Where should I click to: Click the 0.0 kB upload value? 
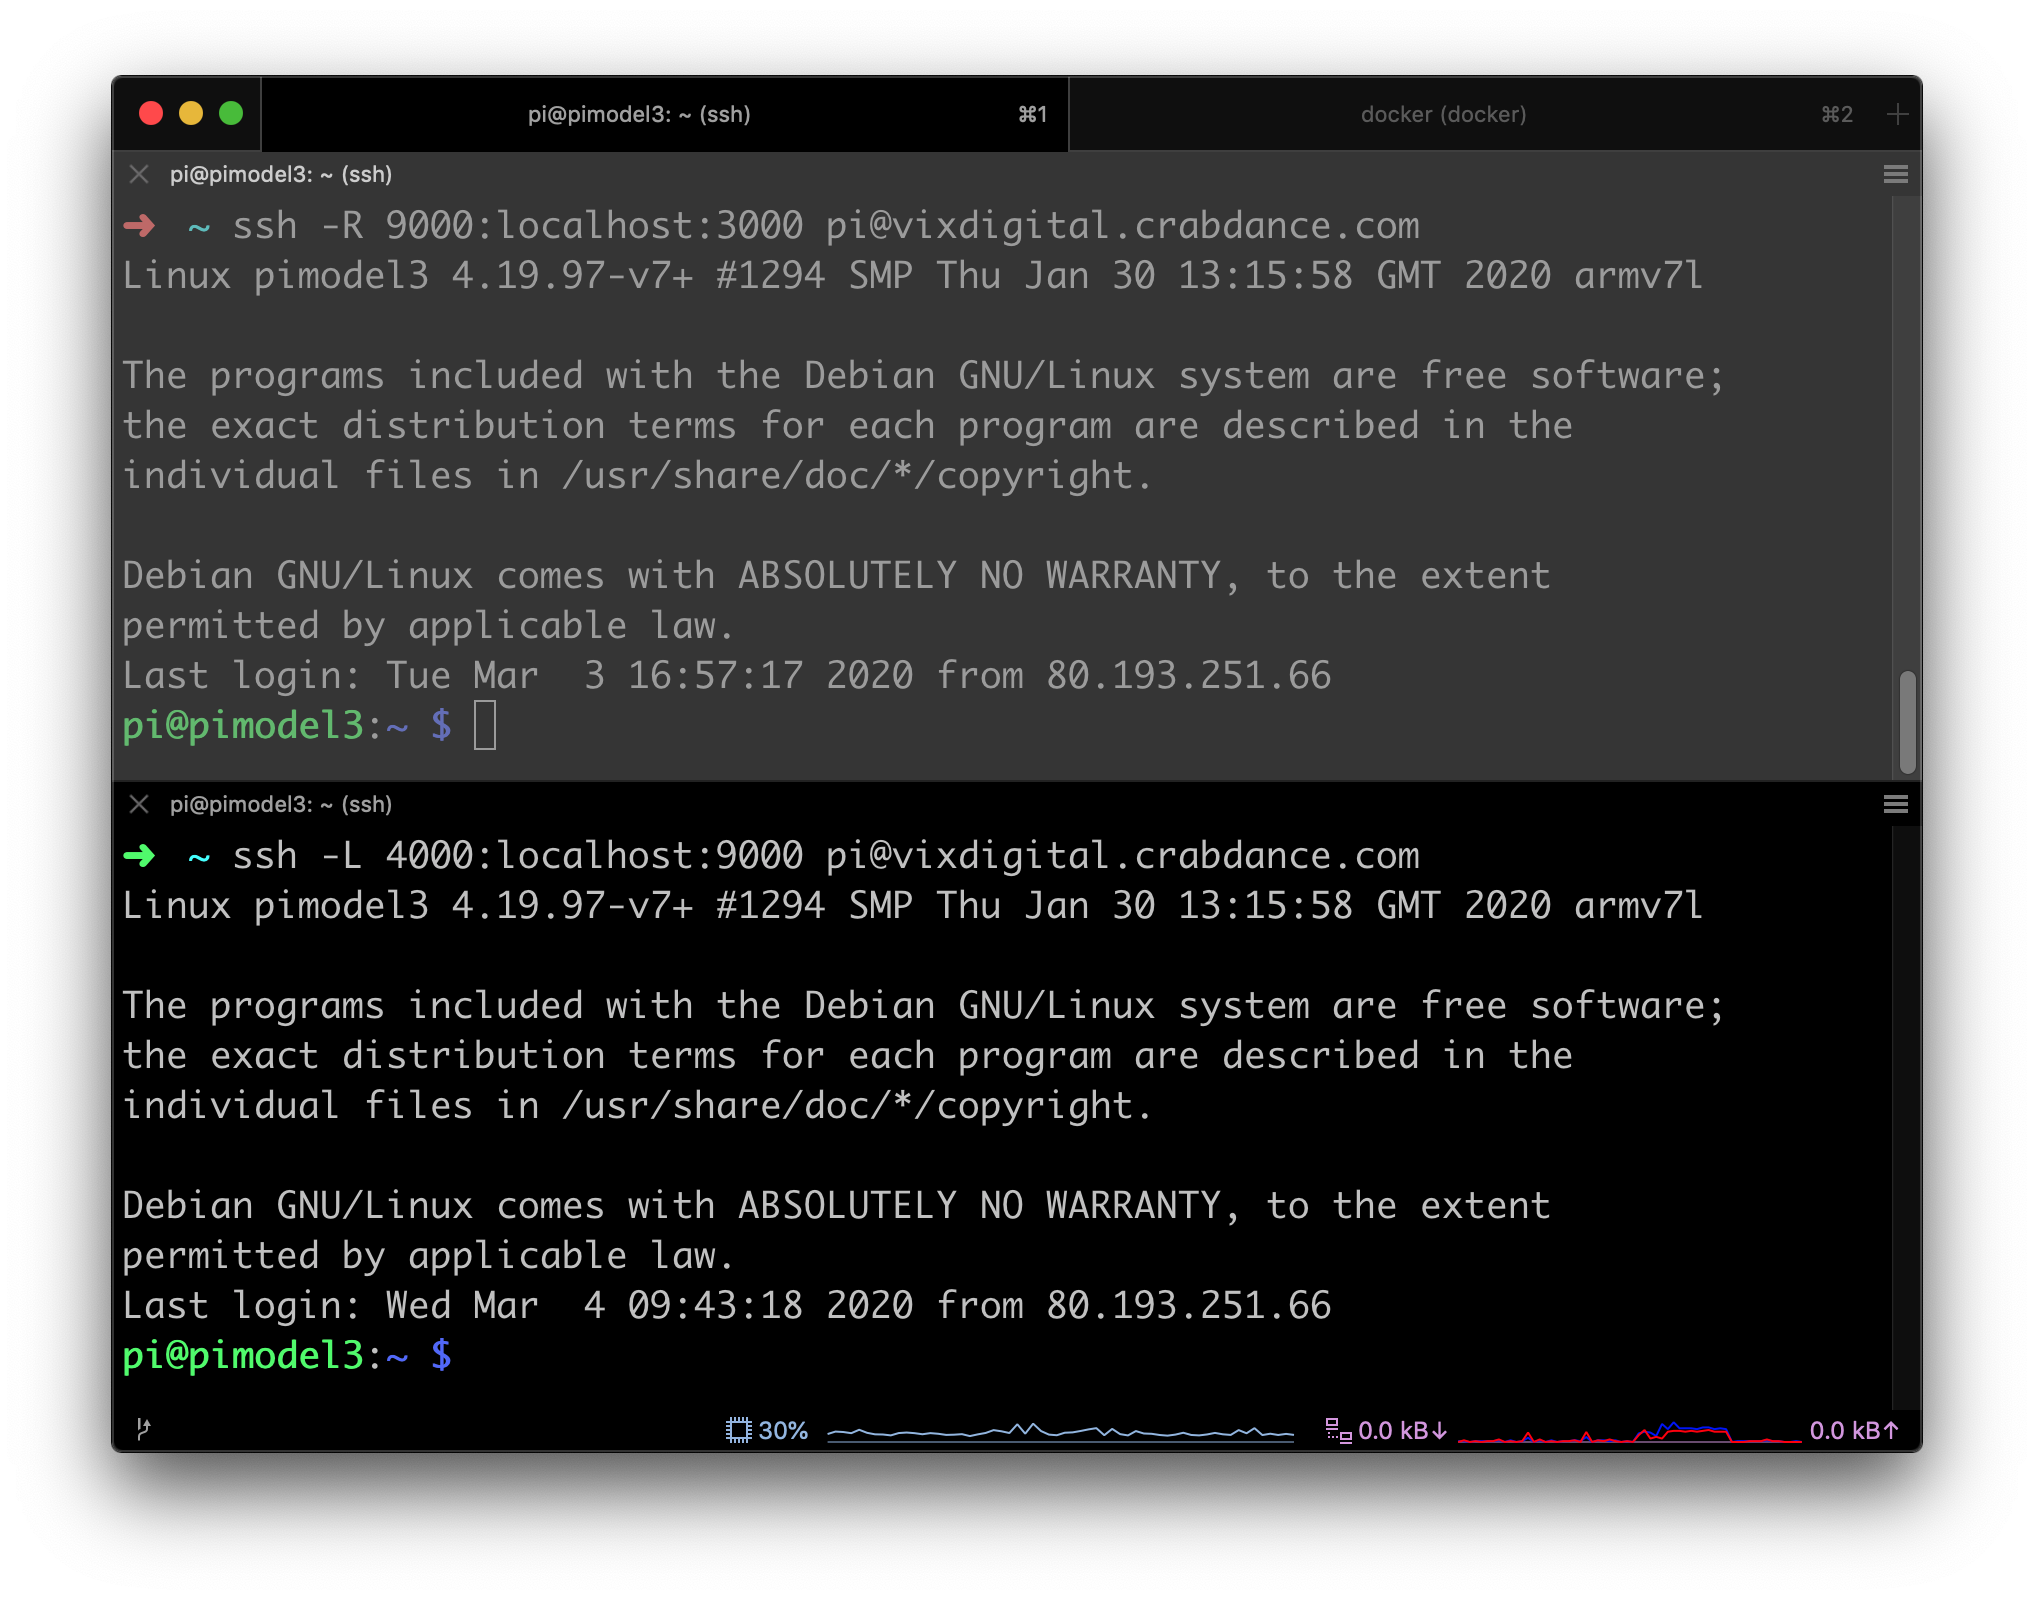click(x=1854, y=1430)
